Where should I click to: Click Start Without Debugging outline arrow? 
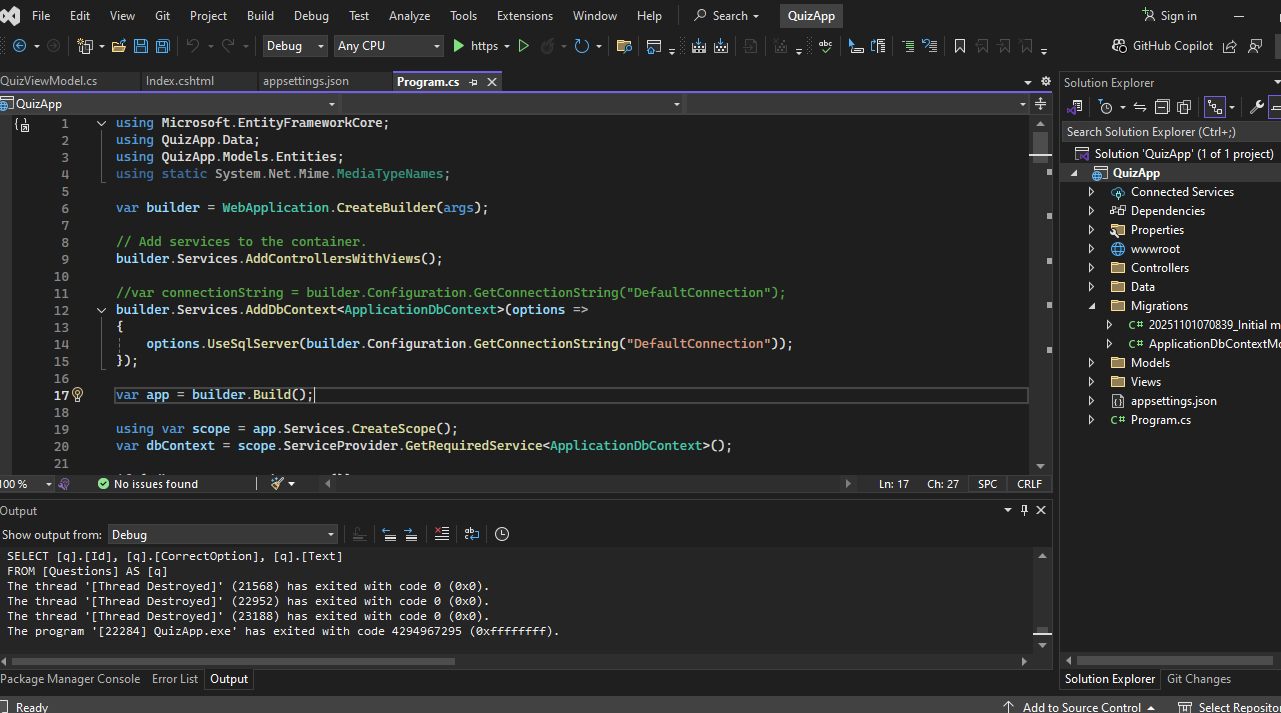(x=523, y=46)
